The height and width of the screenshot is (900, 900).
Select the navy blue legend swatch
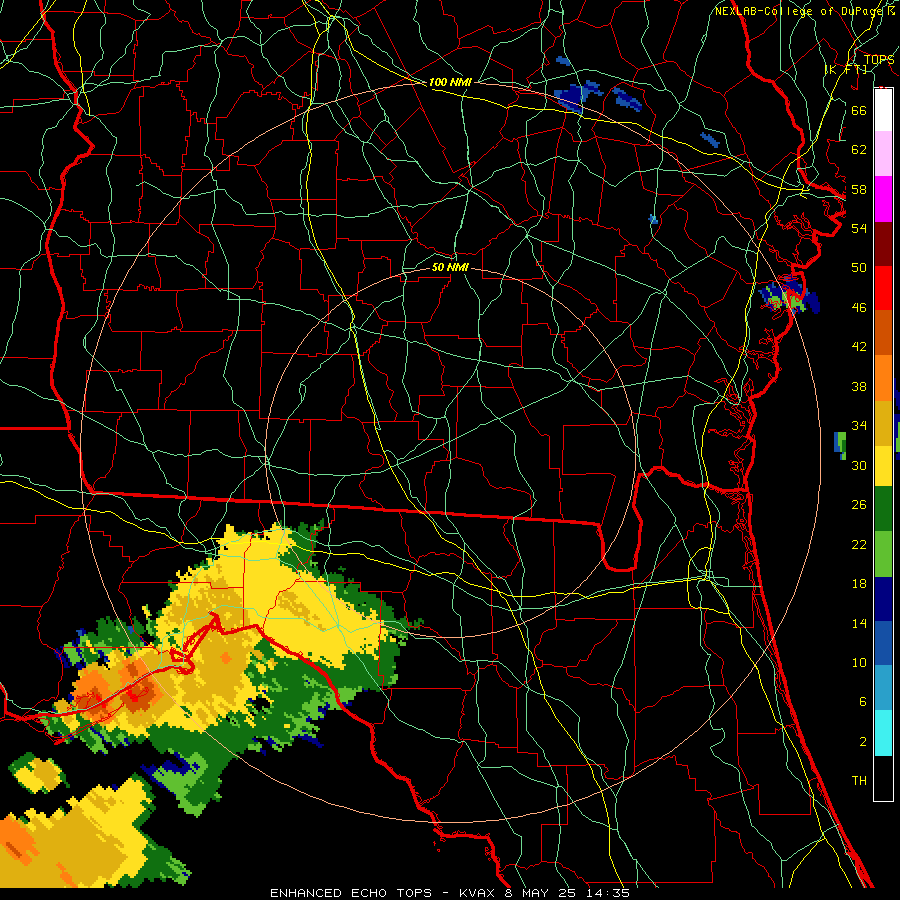[x=883, y=599]
